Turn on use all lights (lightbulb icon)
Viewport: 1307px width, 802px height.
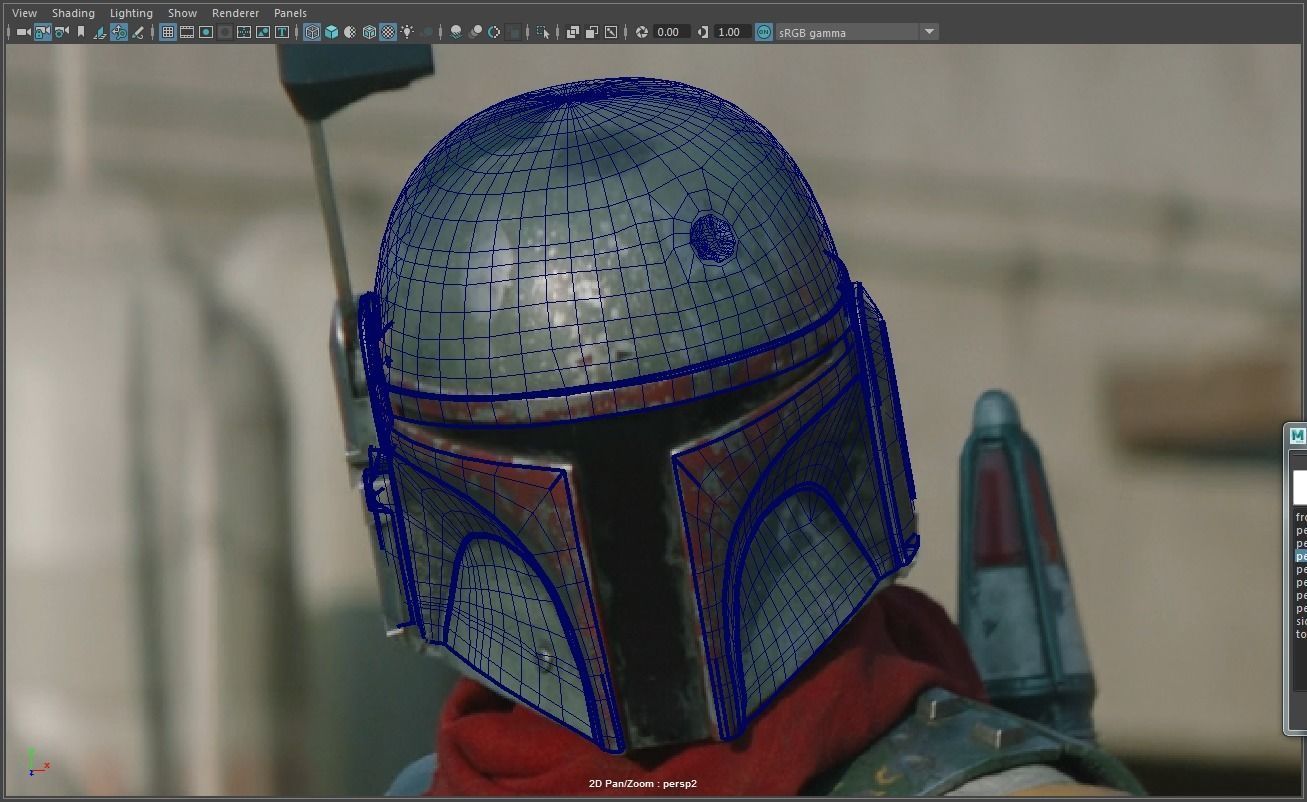(x=407, y=32)
